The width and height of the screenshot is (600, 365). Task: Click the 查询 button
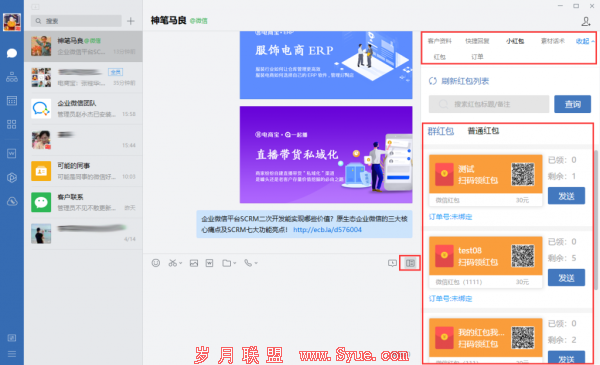(x=572, y=104)
